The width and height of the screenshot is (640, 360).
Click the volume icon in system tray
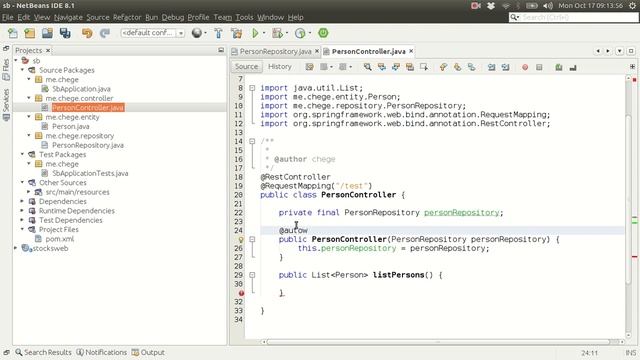[x=548, y=6]
